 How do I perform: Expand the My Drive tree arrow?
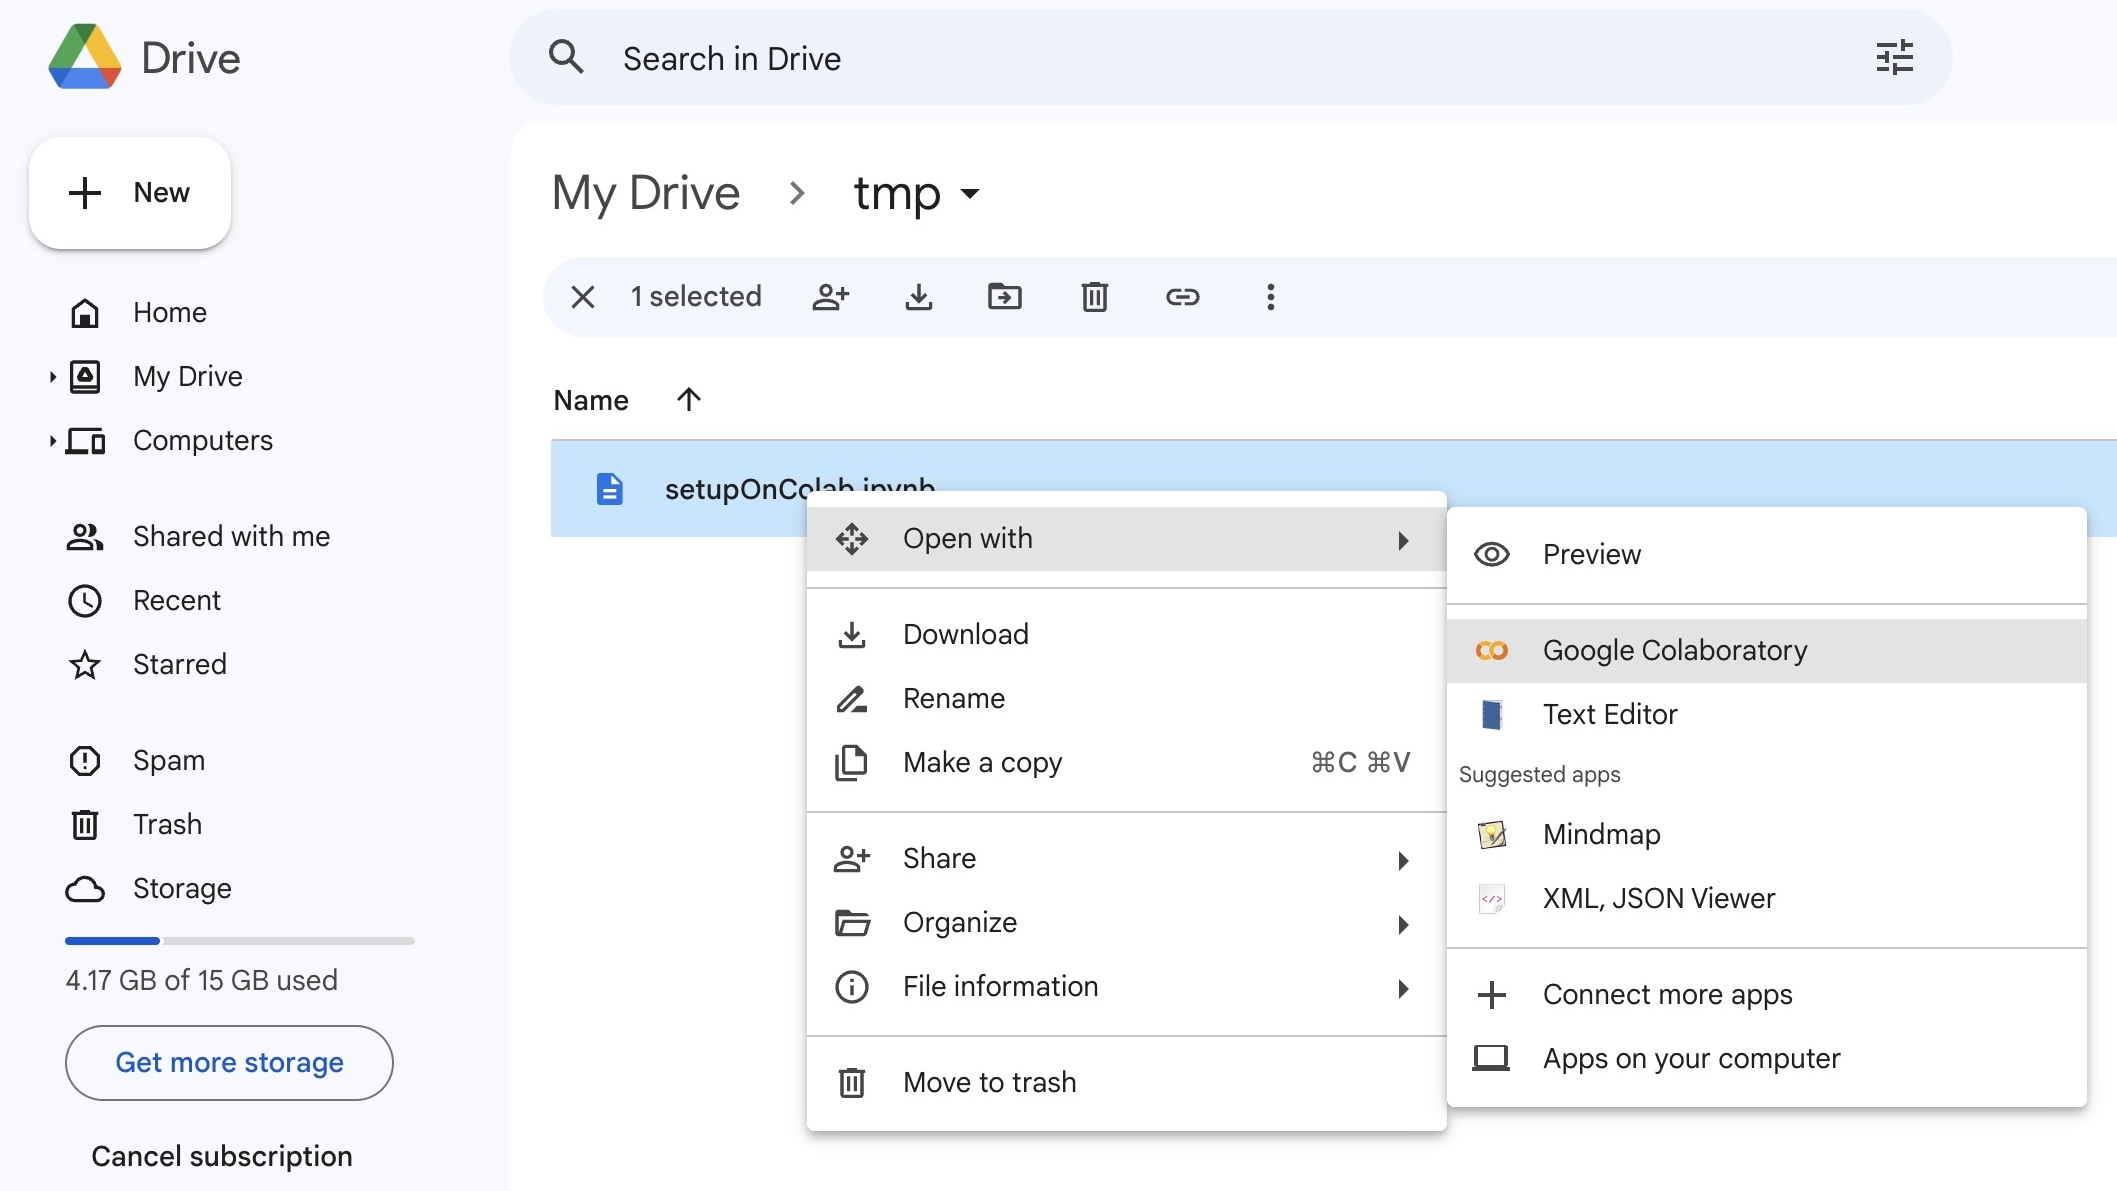click(x=52, y=377)
